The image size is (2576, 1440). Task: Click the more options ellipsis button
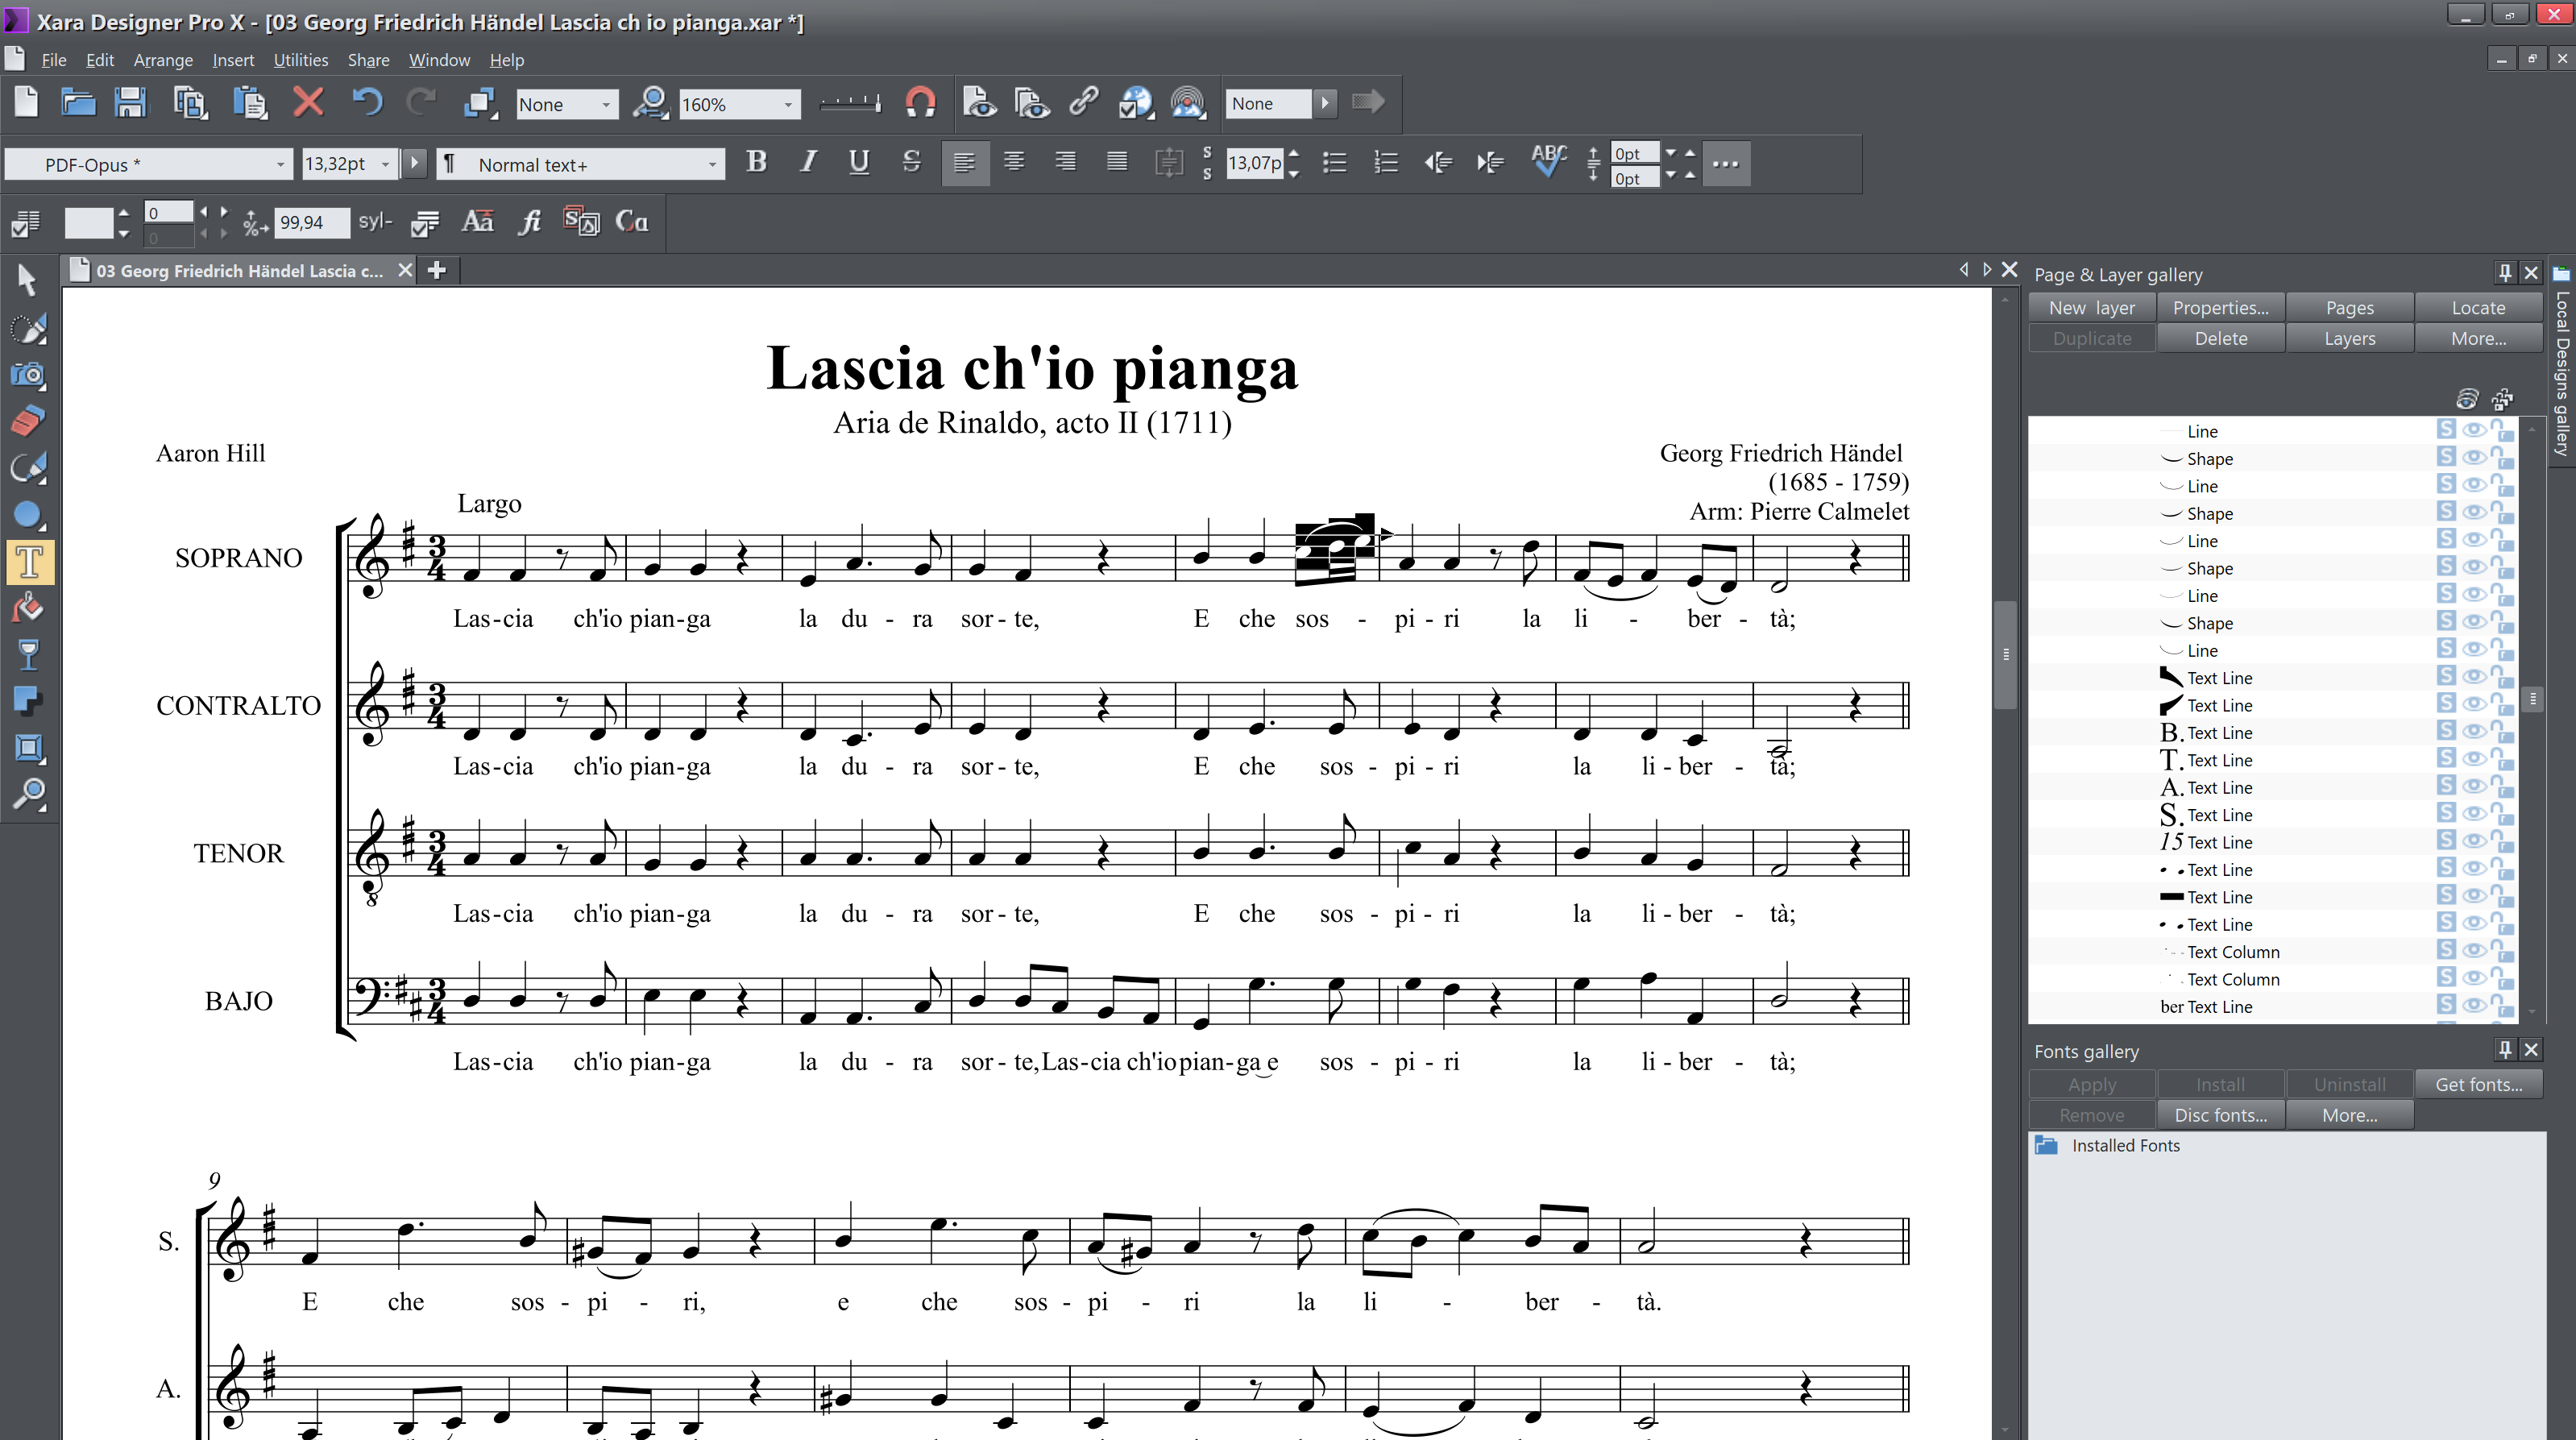click(x=1725, y=163)
